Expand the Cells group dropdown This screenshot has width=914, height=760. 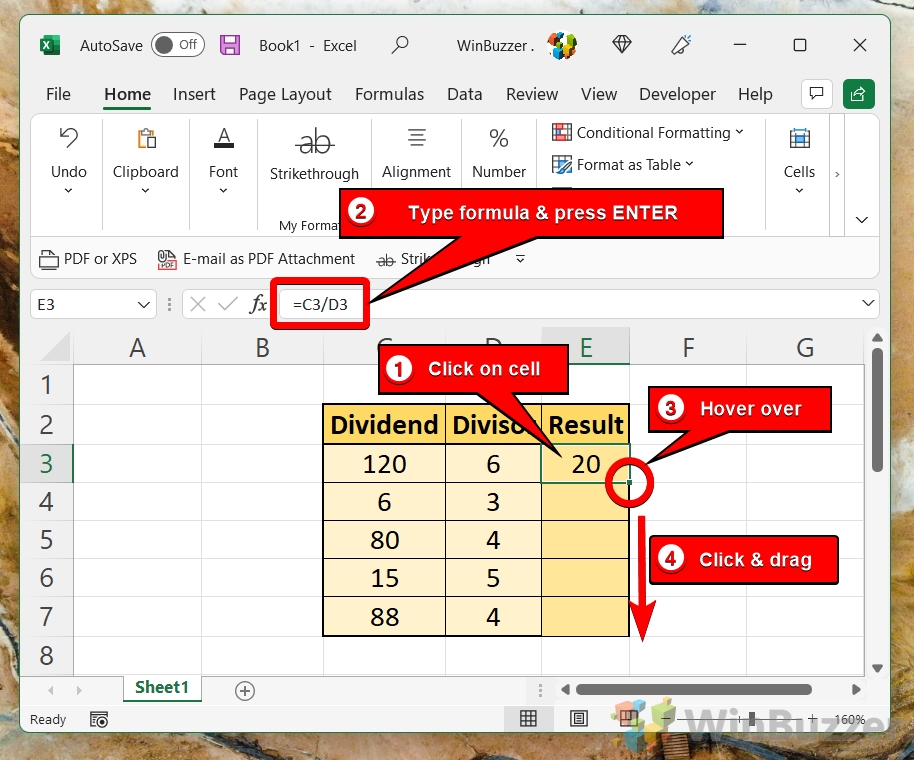click(x=799, y=191)
